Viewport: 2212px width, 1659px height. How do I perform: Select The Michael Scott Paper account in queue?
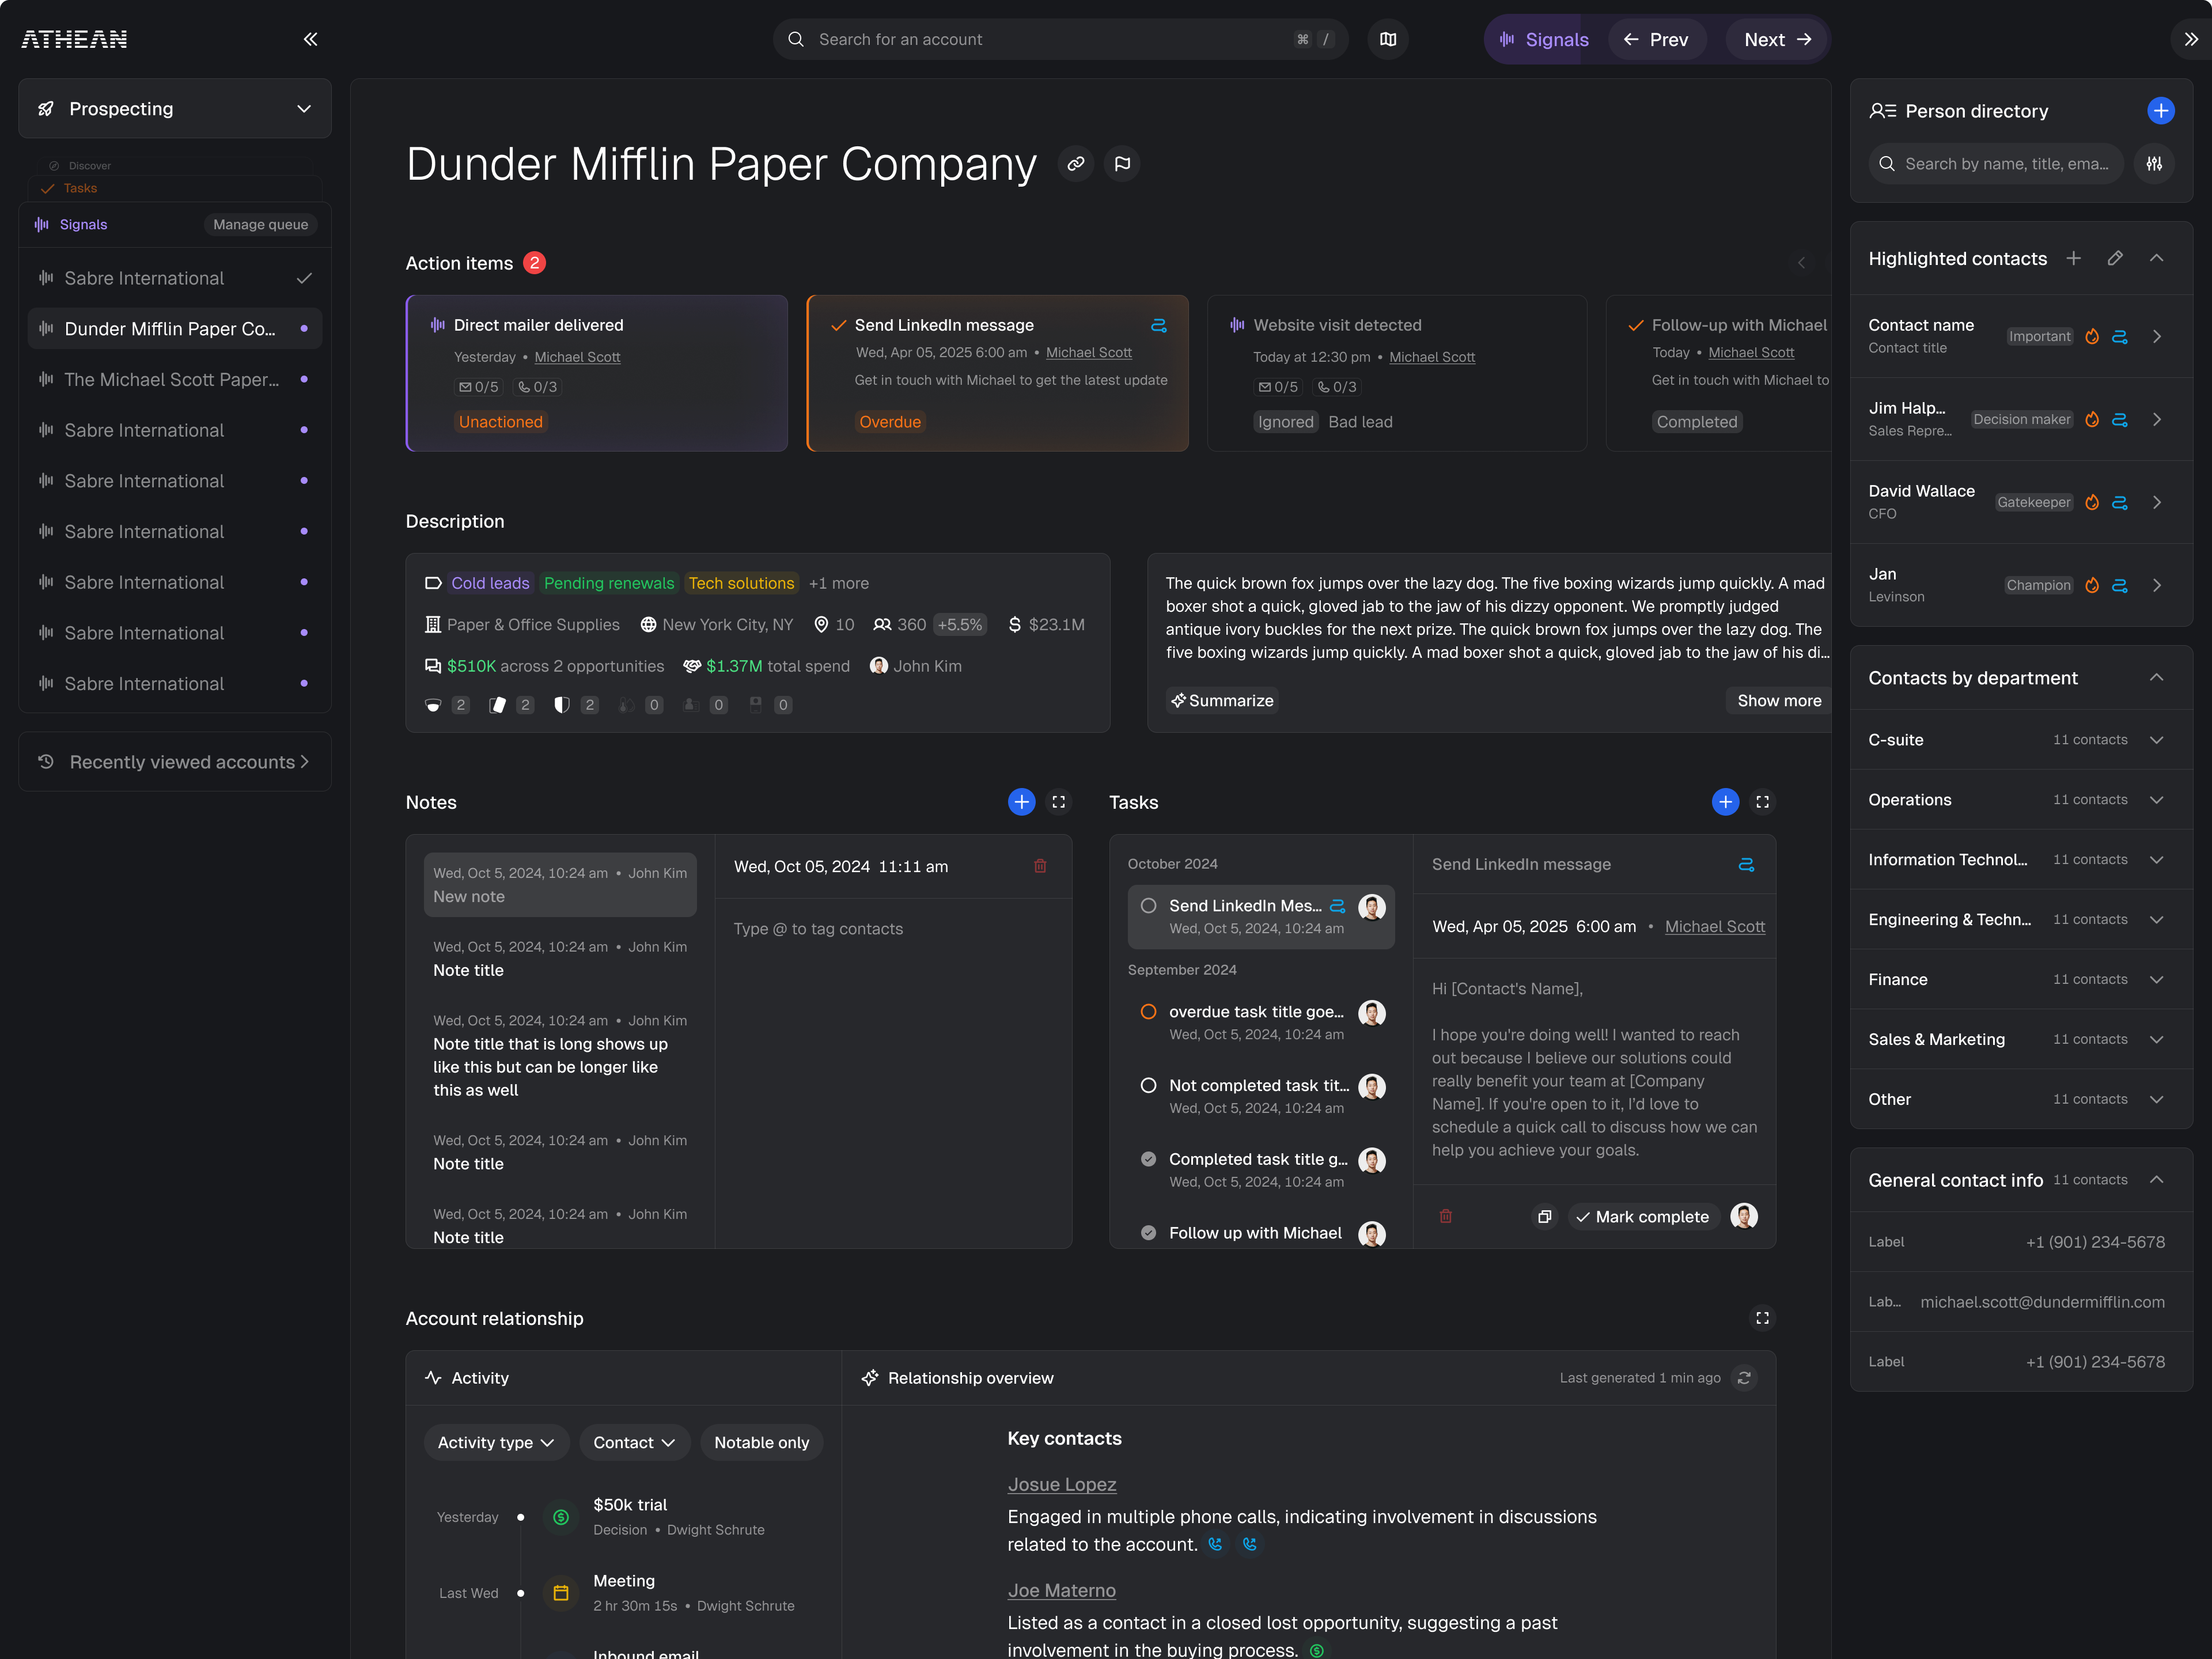[x=172, y=379]
